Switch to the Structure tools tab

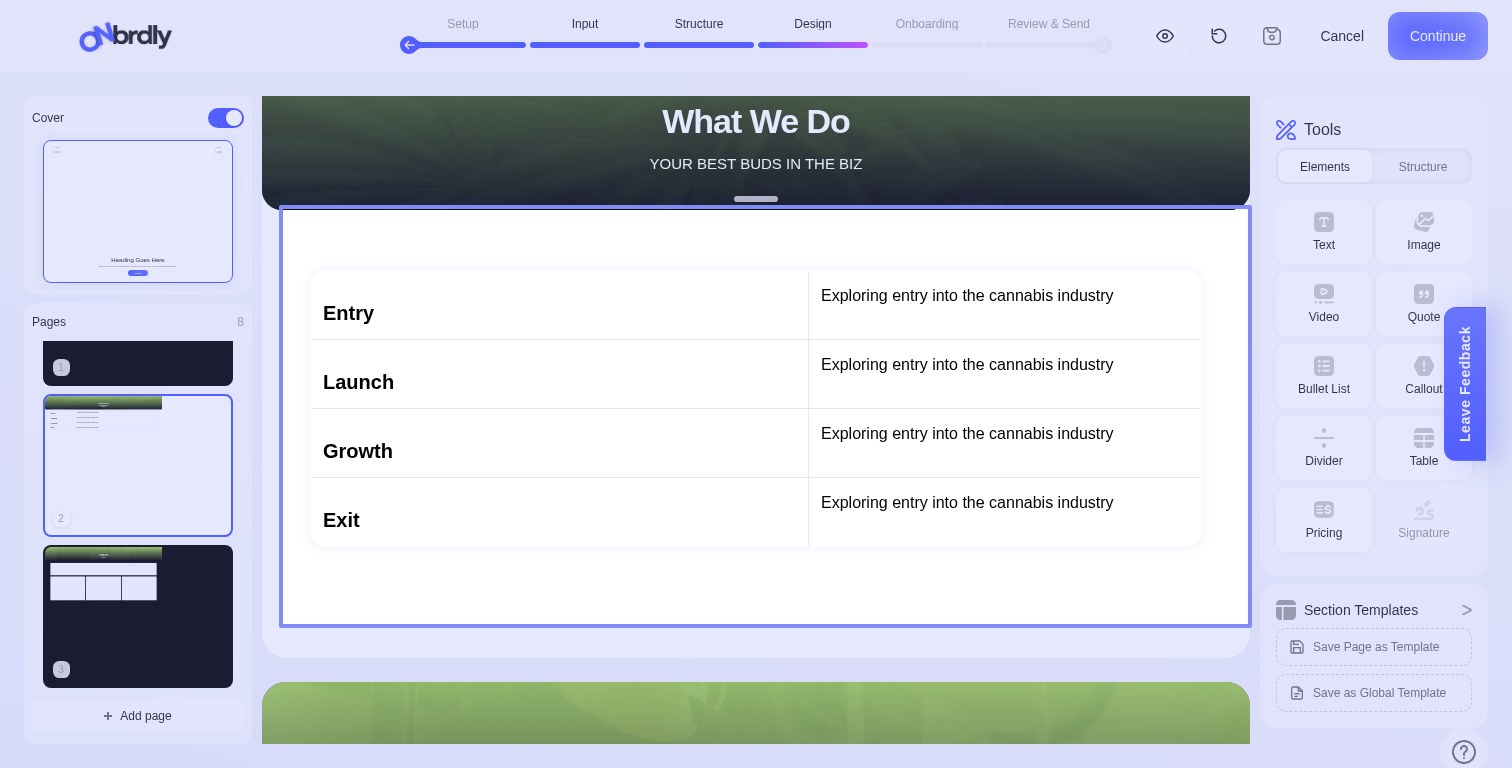[x=1422, y=167]
